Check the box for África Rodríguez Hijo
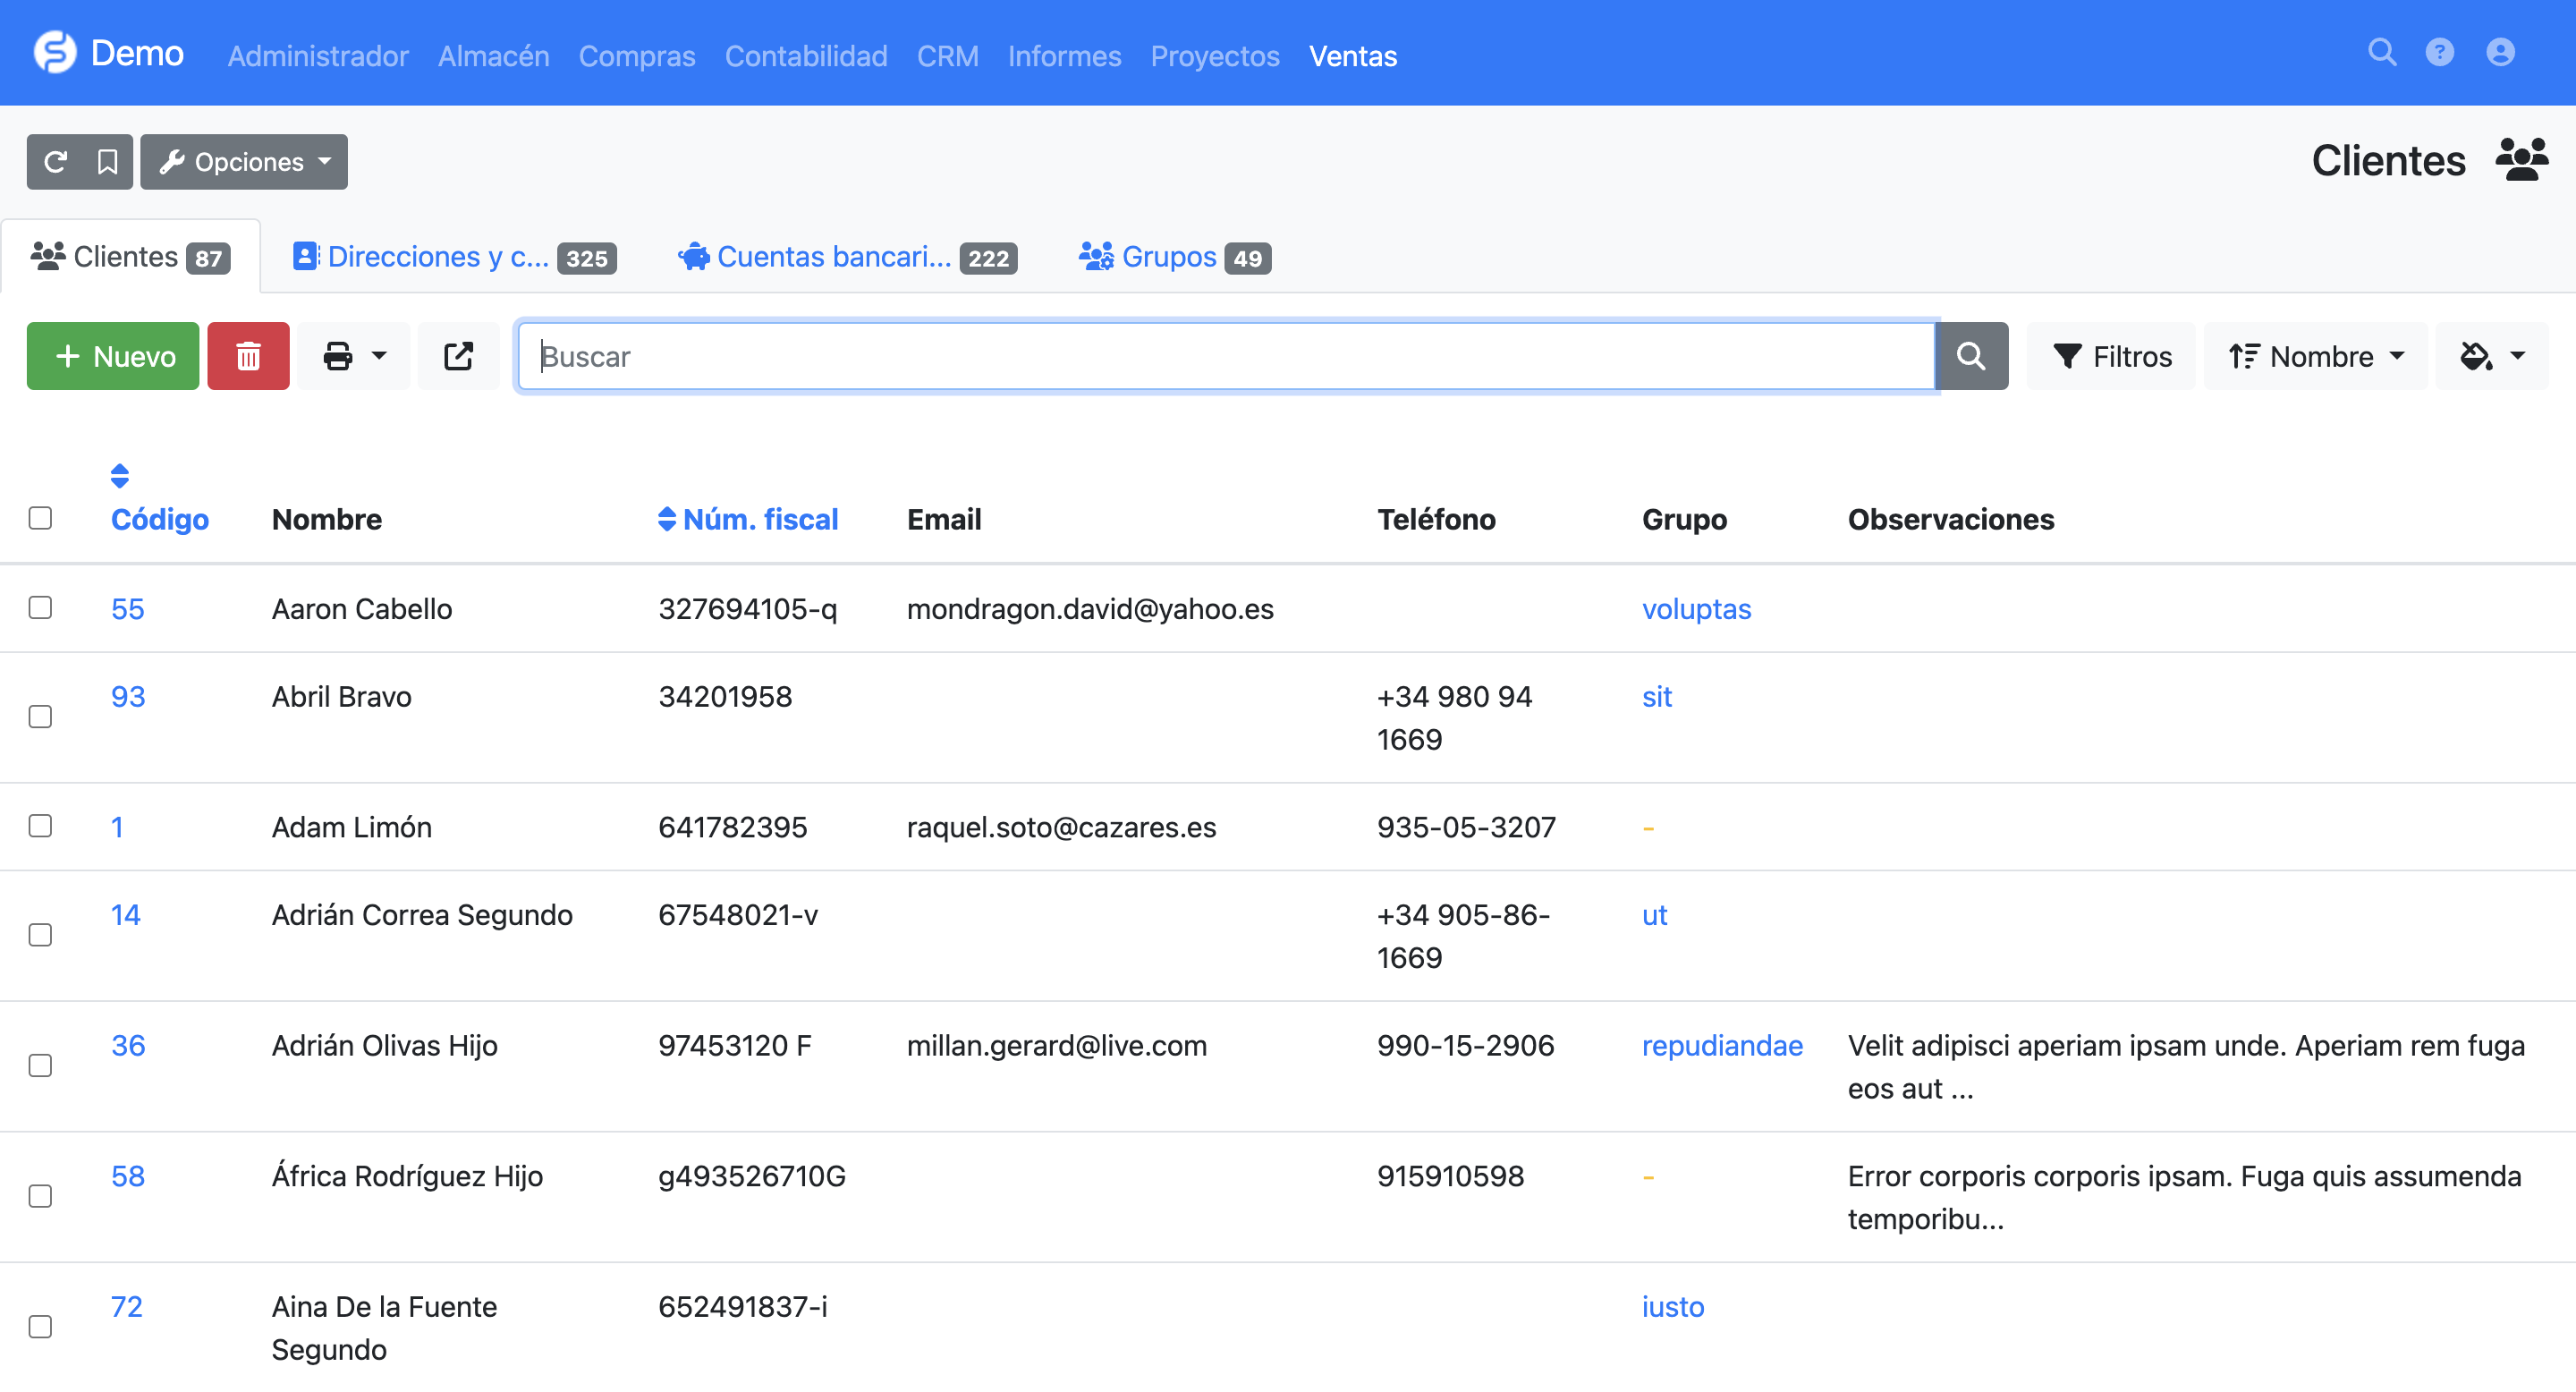 (x=40, y=1197)
